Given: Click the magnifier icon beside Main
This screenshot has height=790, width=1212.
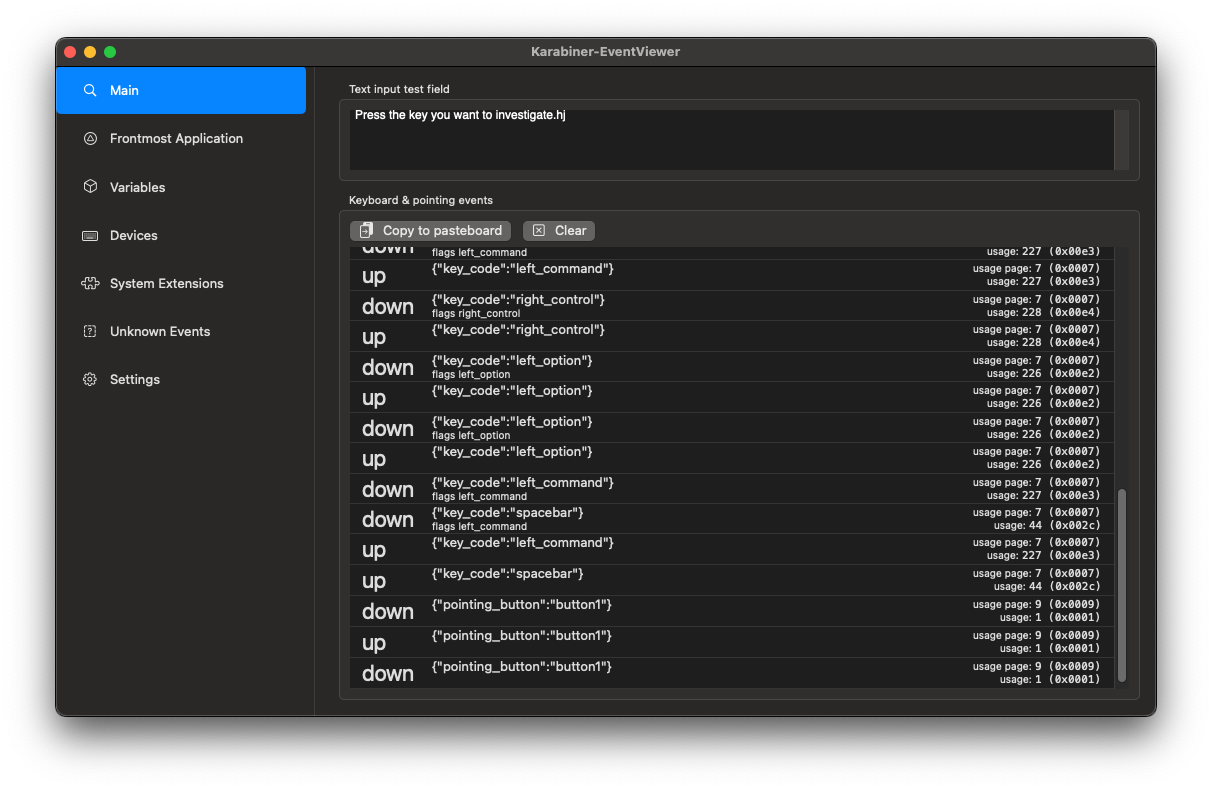Looking at the screenshot, I should pyautogui.click(x=90, y=90).
